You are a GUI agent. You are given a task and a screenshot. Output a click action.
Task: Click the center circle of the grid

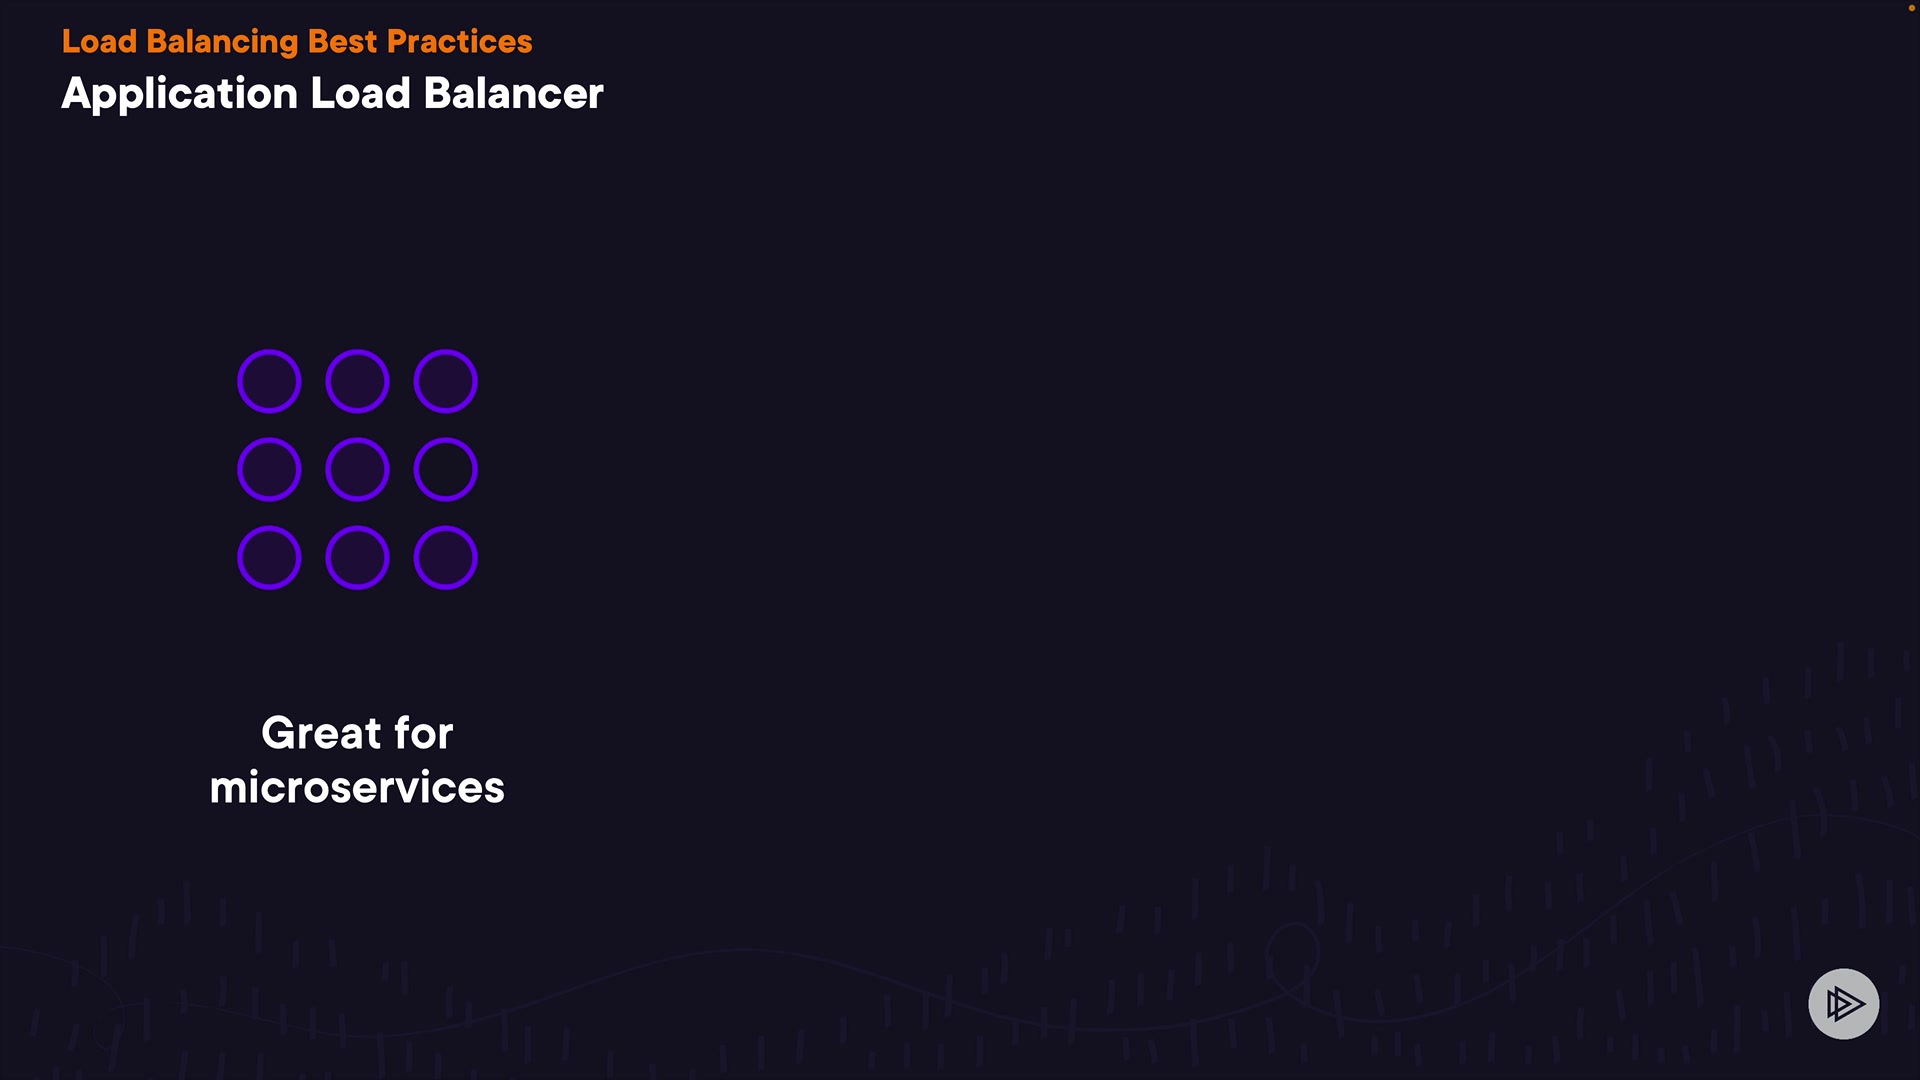click(x=357, y=469)
